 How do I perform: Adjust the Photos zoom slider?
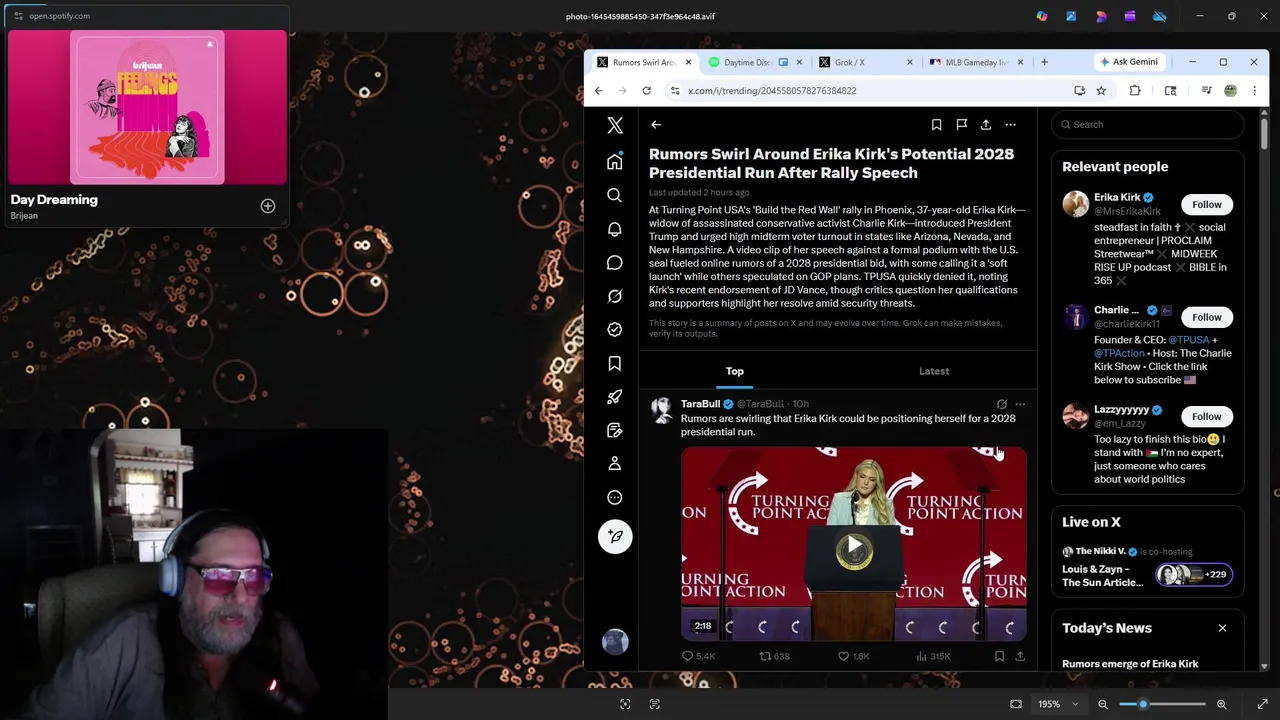point(1162,704)
